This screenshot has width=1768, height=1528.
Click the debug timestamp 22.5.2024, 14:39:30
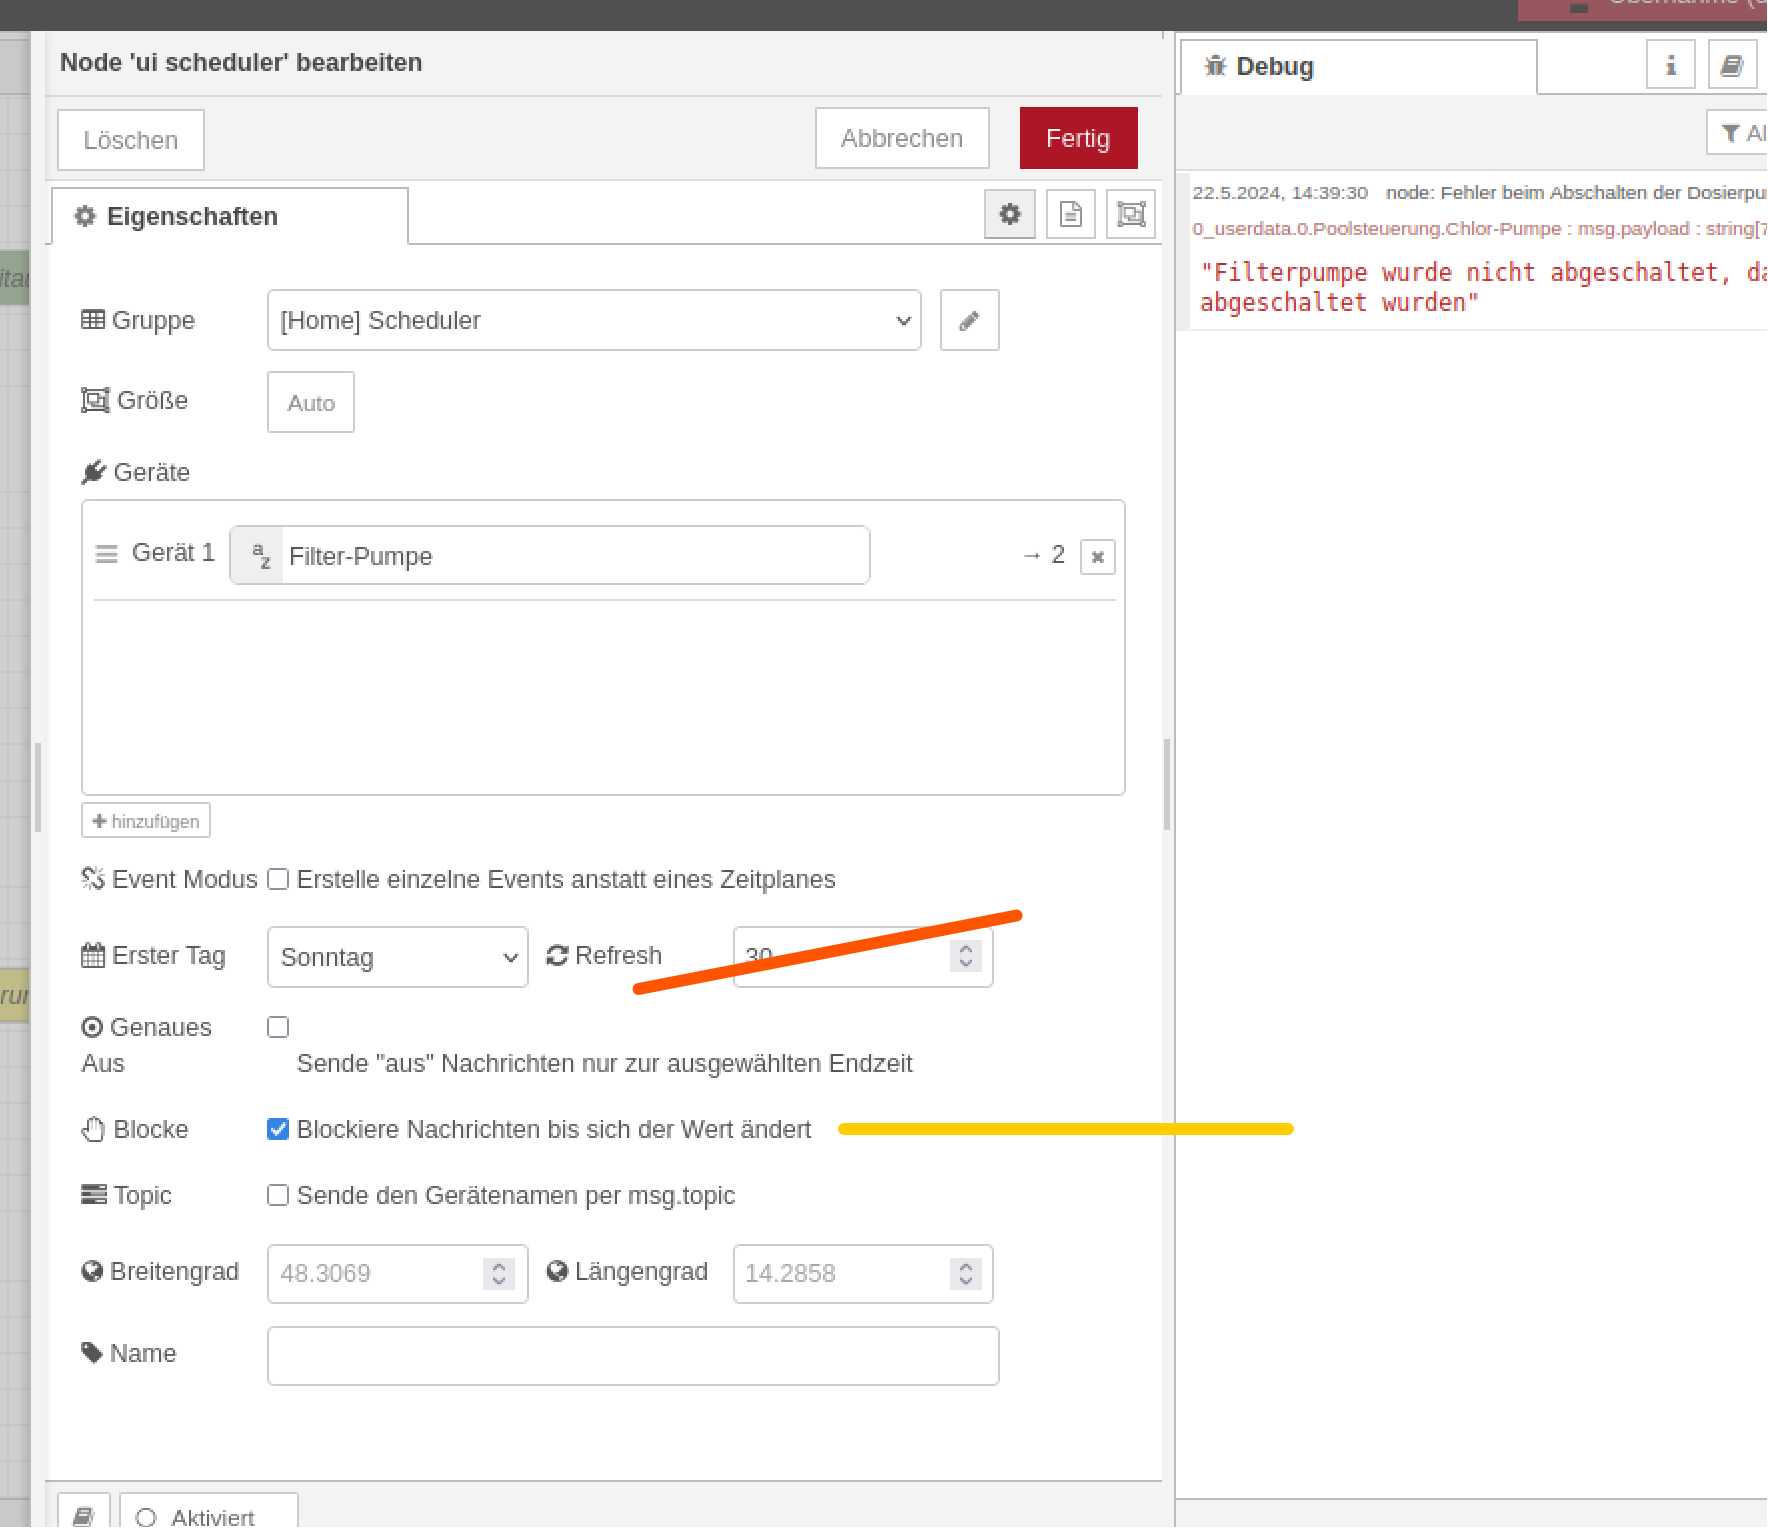click(x=1280, y=193)
